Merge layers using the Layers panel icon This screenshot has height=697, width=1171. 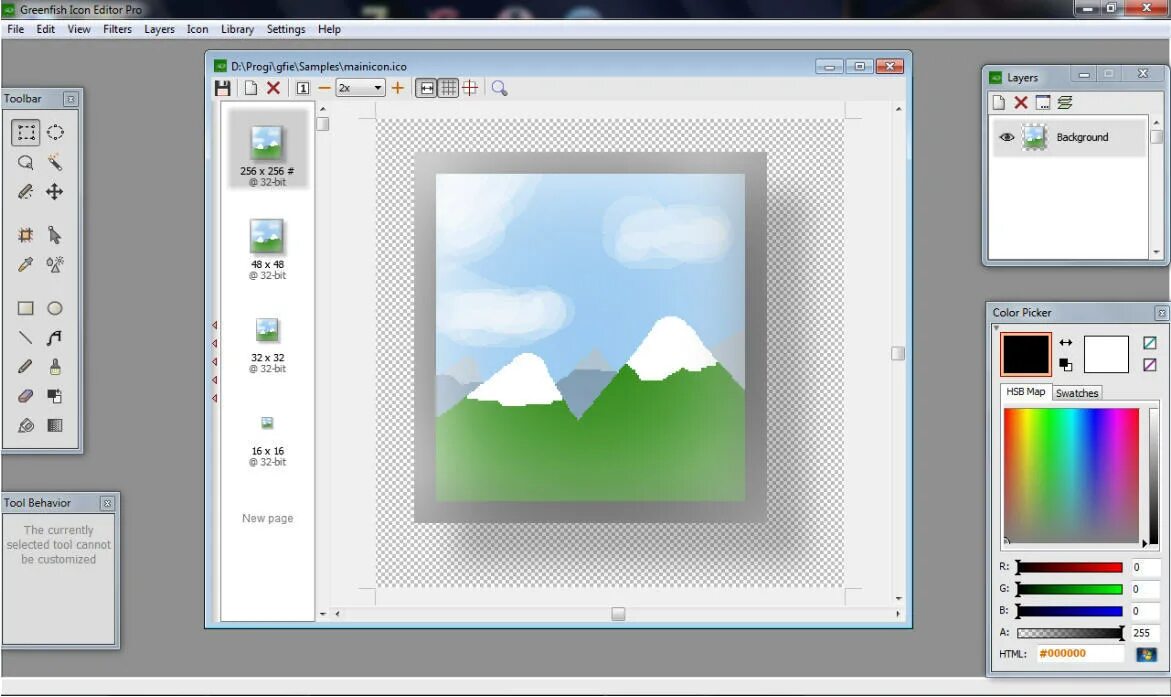pyautogui.click(x=1066, y=101)
